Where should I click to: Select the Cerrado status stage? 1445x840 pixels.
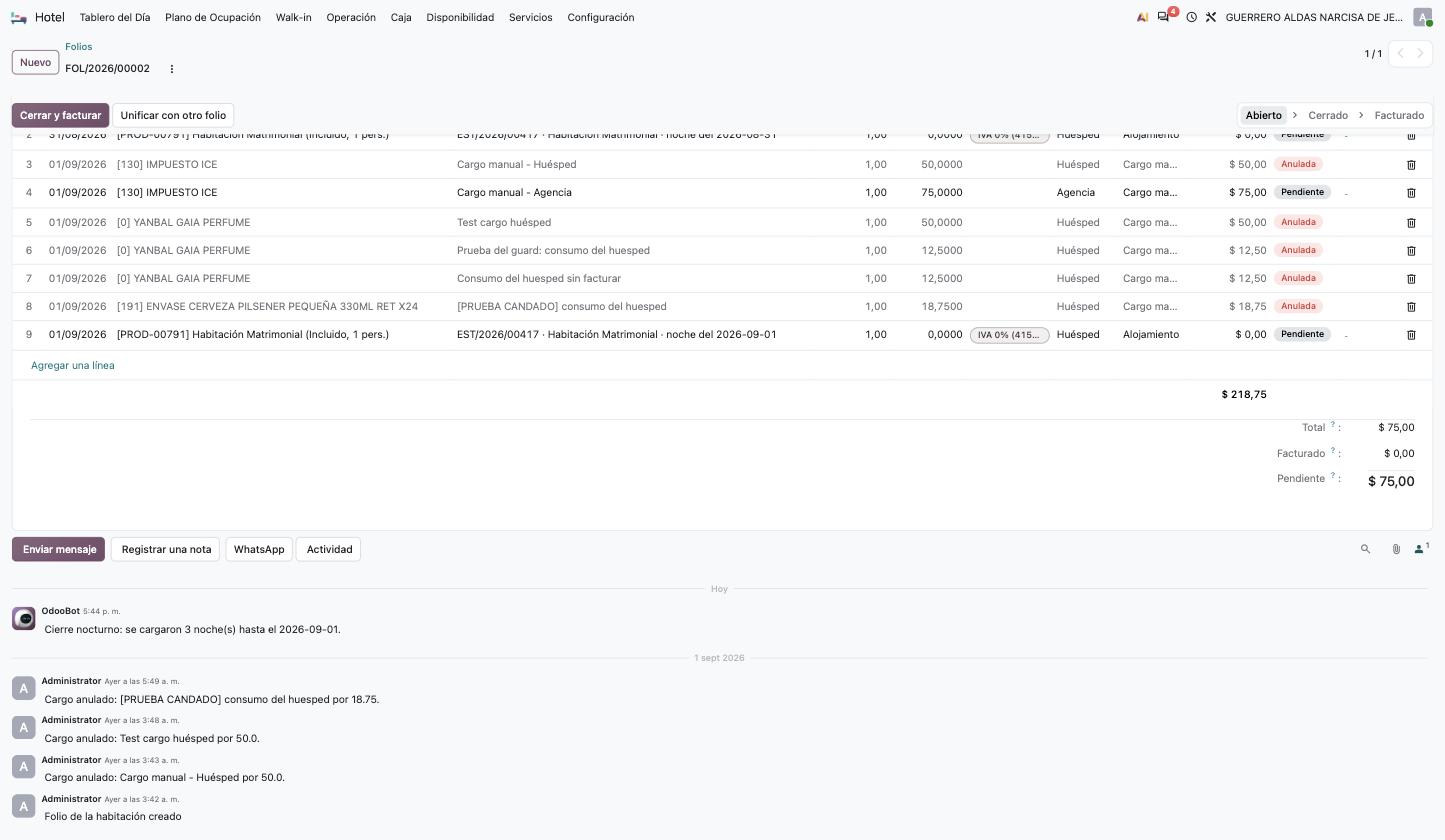(1328, 115)
